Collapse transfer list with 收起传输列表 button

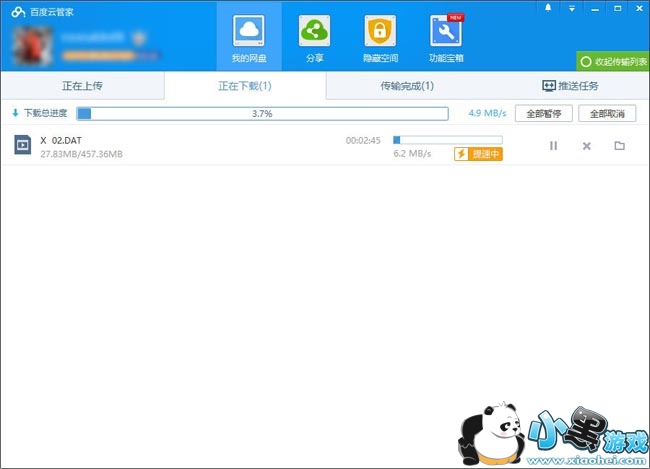[x=613, y=62]
